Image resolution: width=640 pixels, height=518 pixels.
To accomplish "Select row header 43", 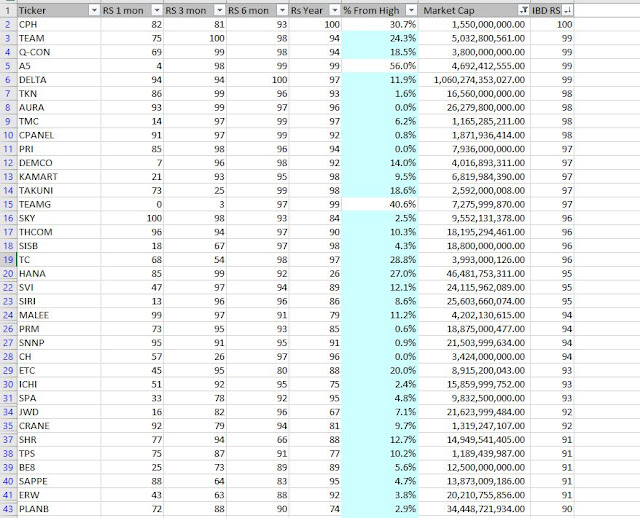I will pyautogui.click(x=8, y=509).
